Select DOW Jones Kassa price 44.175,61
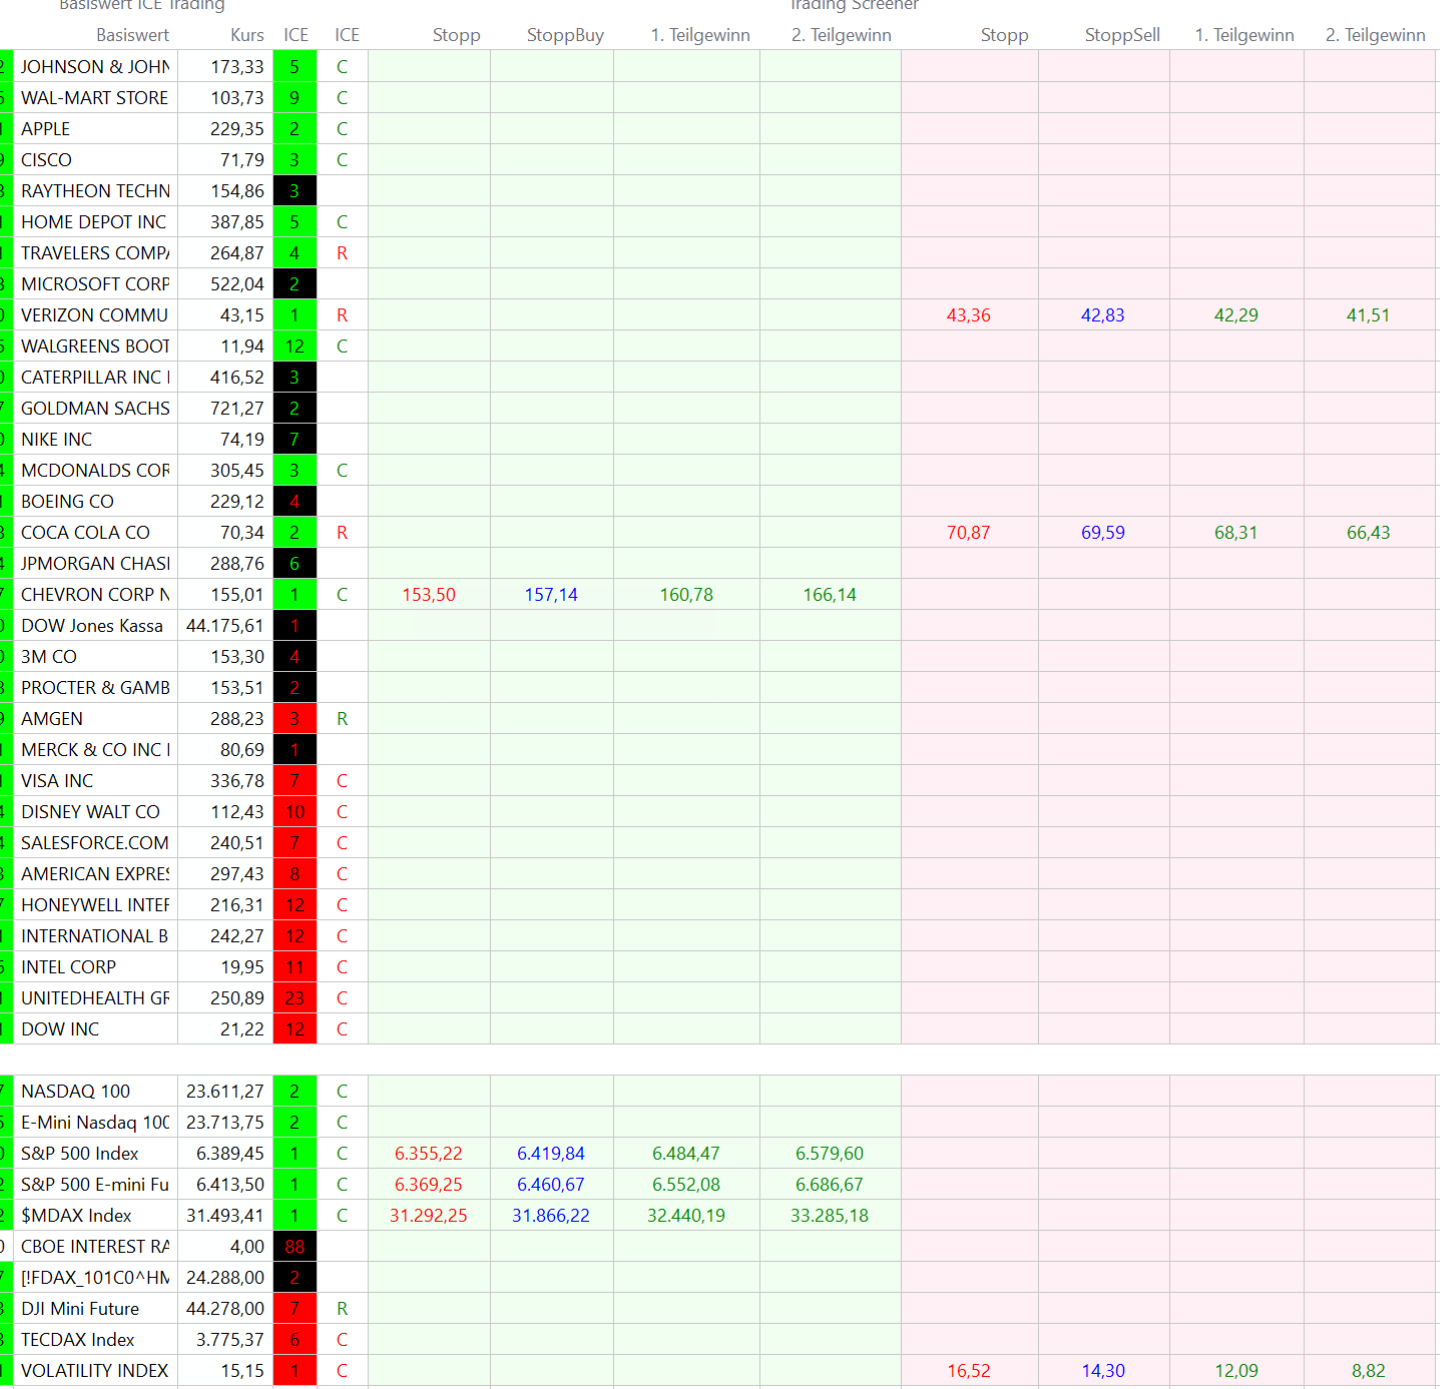This screenshot has height=1389, width=1440. (225, 626)
